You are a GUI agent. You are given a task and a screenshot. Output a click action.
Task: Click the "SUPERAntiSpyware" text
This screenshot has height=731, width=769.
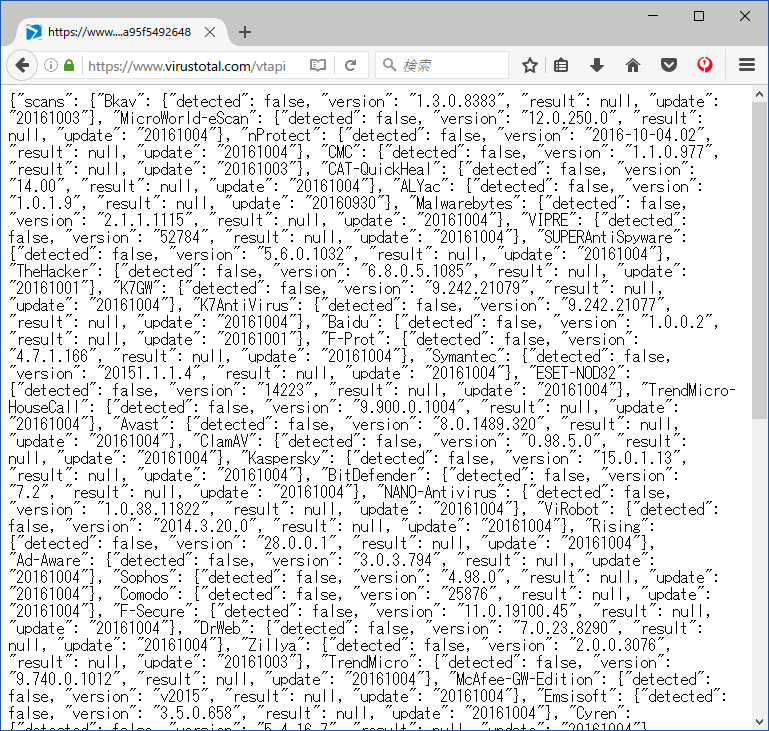[608, 237]
